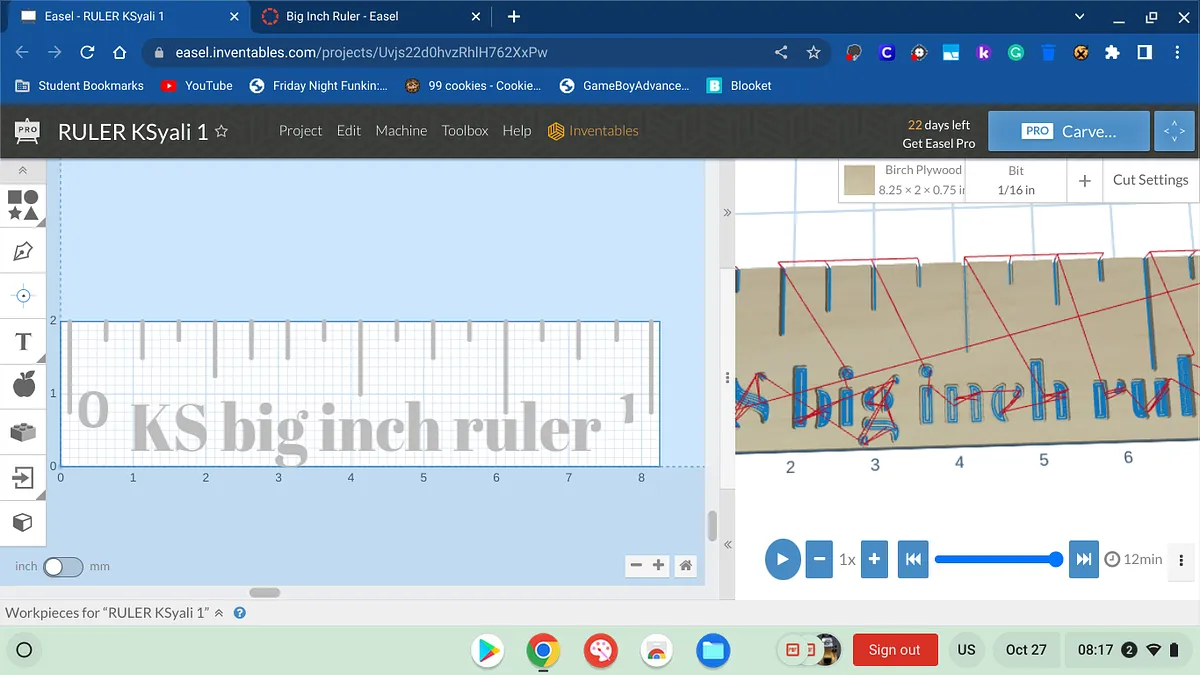Viewport: 1200px width, 675px height.
Task: Open the Cut Settings panel
Action: click(x=1150, y=180)
